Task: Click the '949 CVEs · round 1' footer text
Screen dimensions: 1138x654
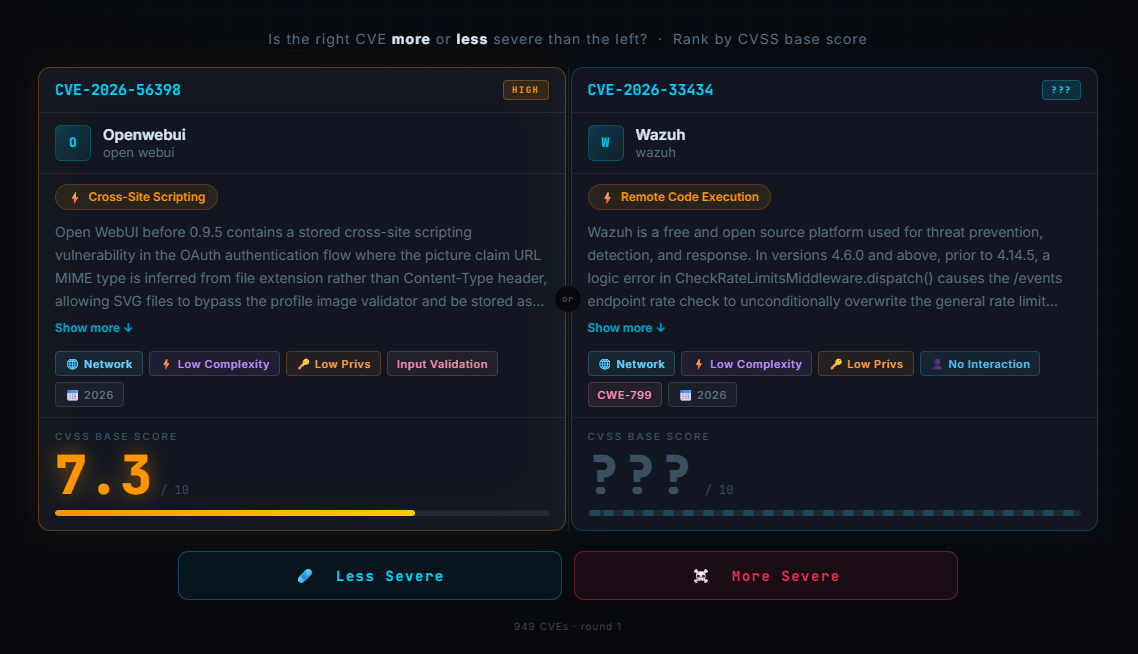Action: [x=568, y=626]
